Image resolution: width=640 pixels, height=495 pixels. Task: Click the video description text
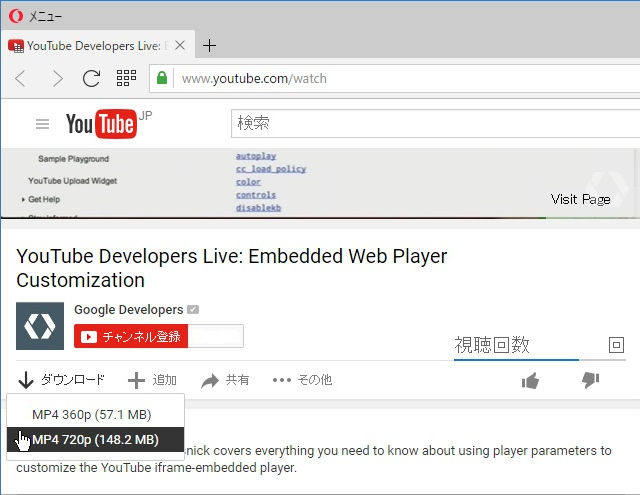(314, 459)
